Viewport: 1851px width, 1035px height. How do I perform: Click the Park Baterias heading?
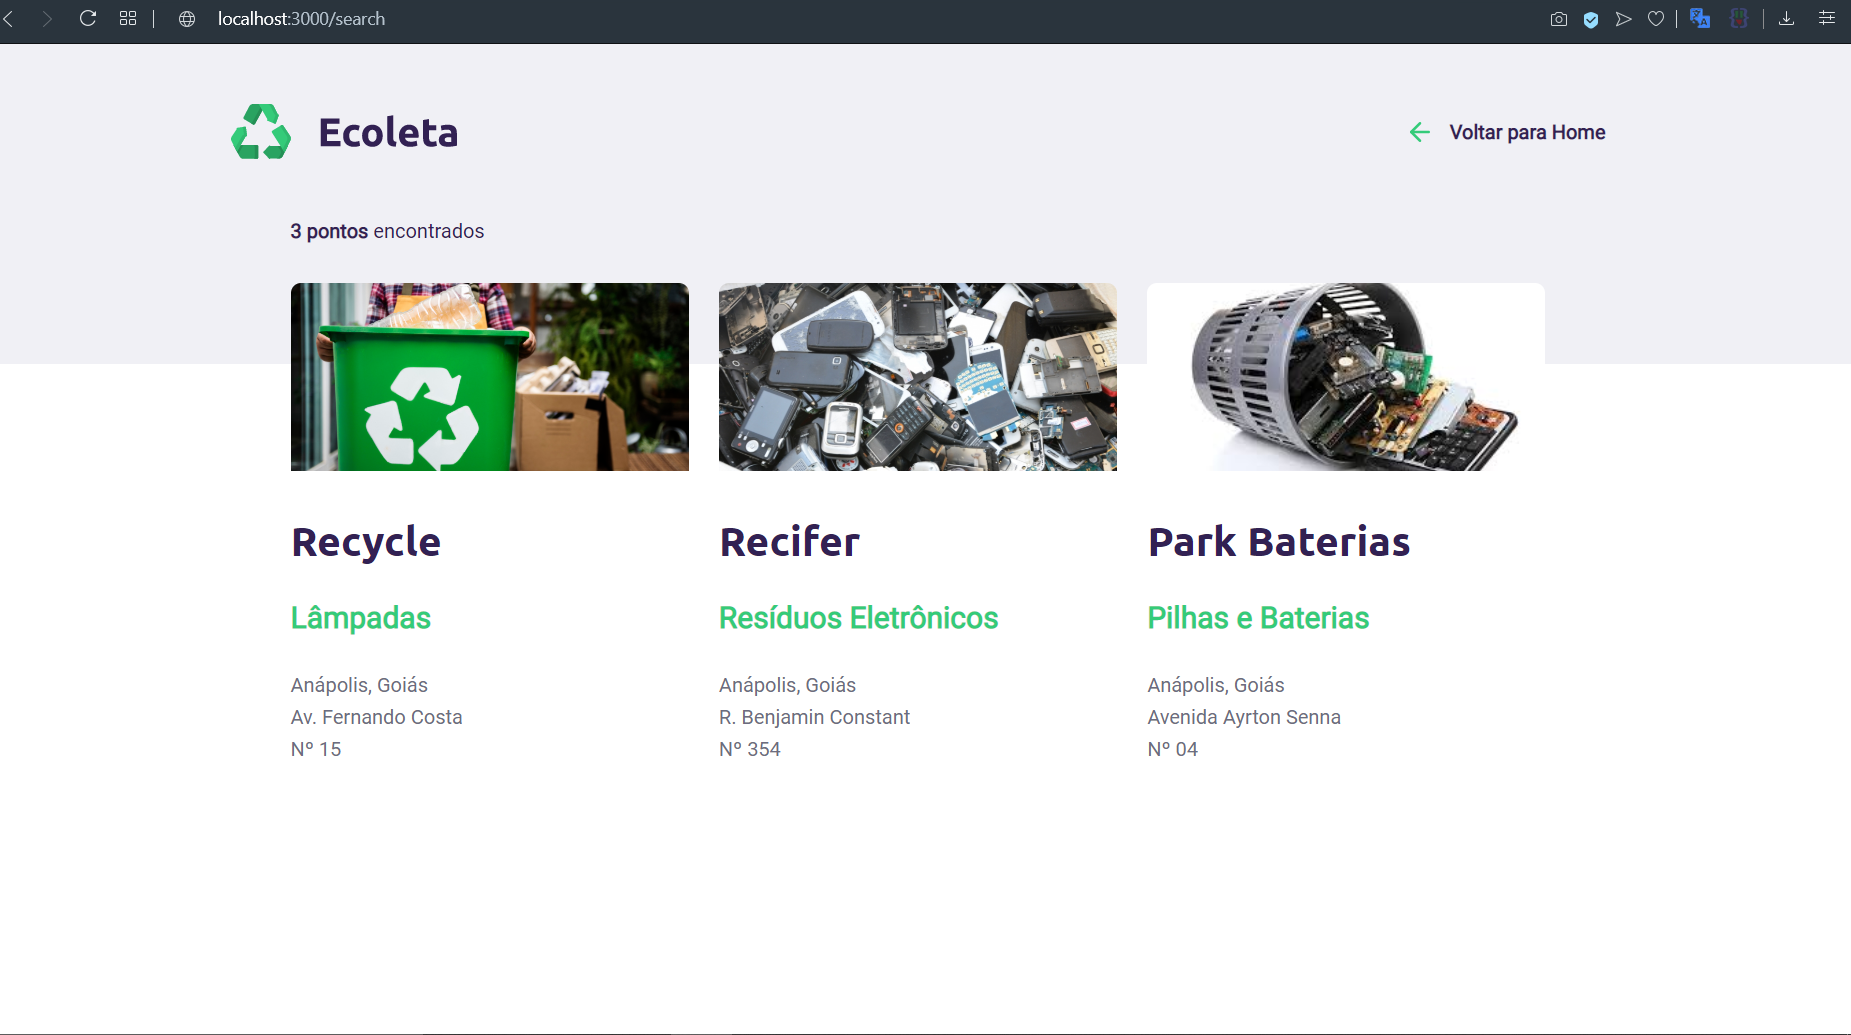tap(1279, 542)
